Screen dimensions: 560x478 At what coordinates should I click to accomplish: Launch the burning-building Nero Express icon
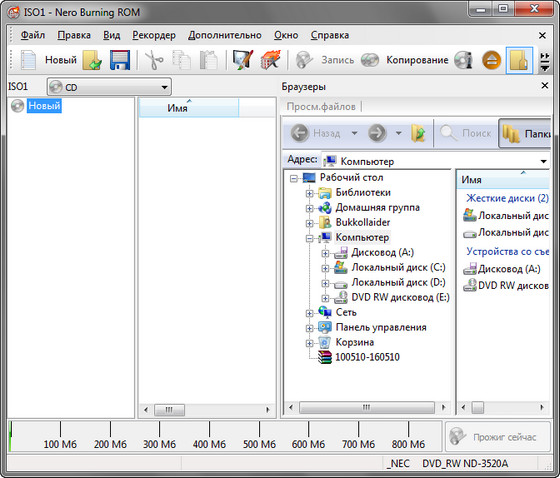pos(270,60)
